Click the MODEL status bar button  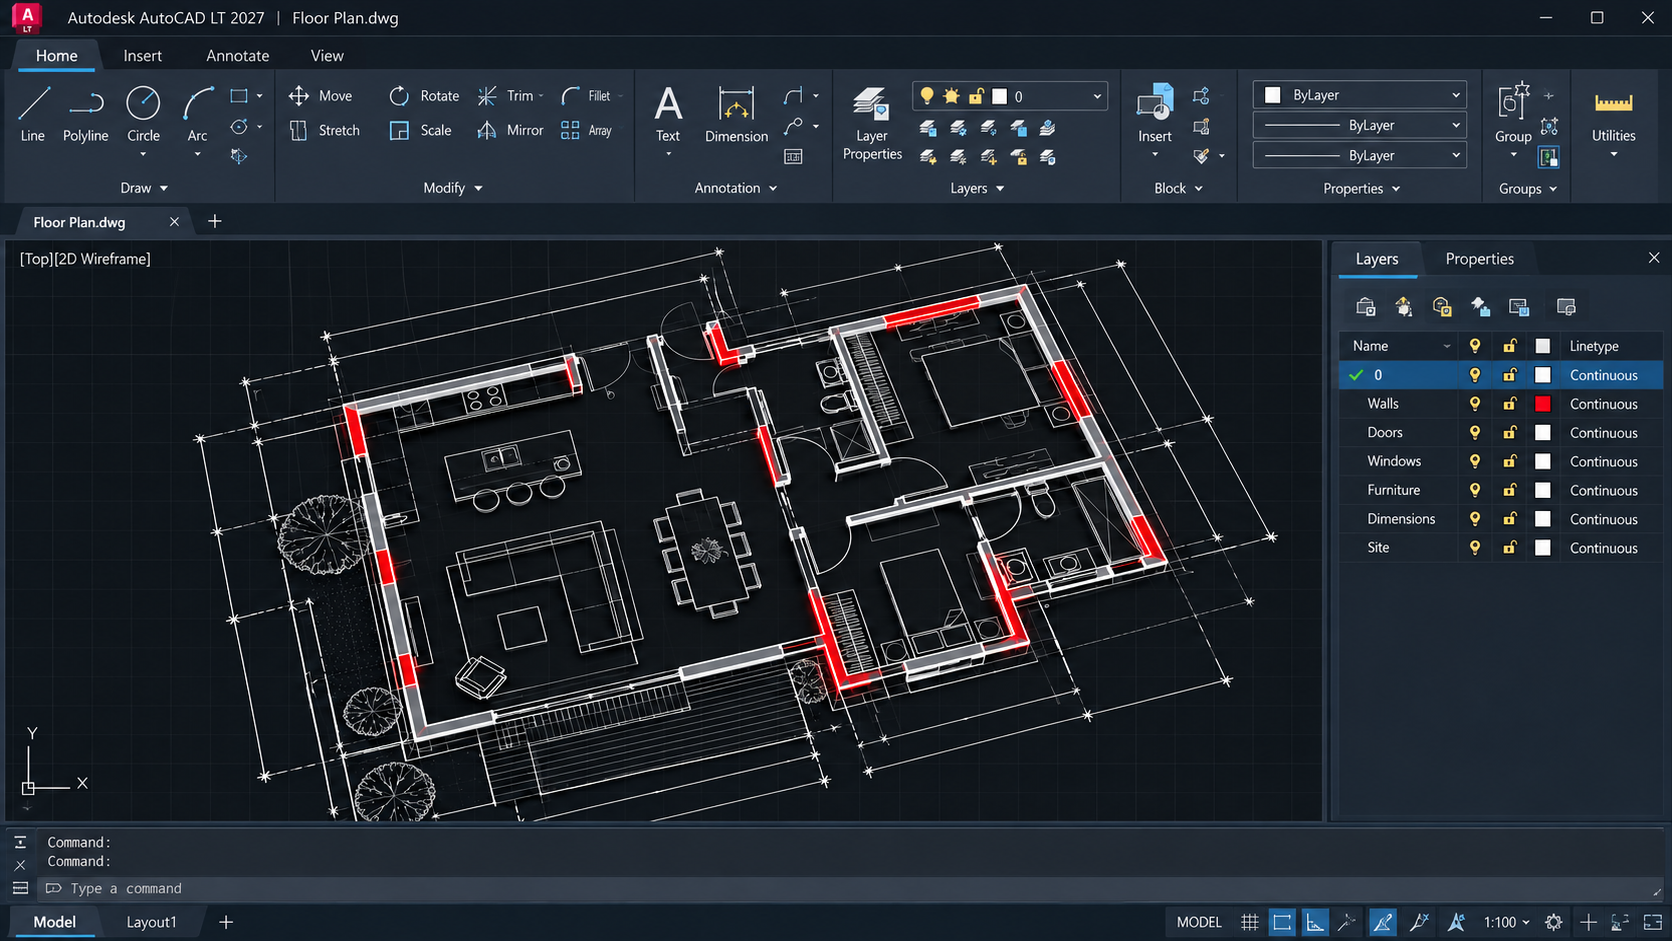[1199, 922]
